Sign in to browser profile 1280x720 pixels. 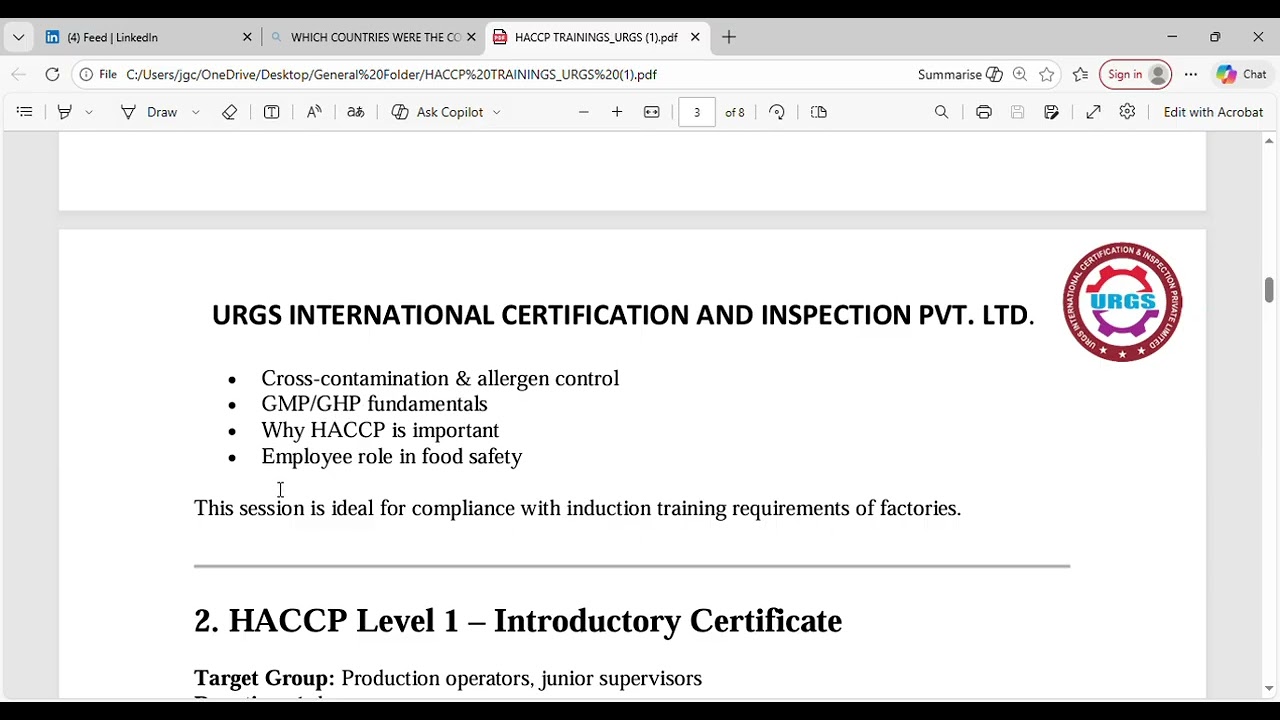coord(1135,74)
